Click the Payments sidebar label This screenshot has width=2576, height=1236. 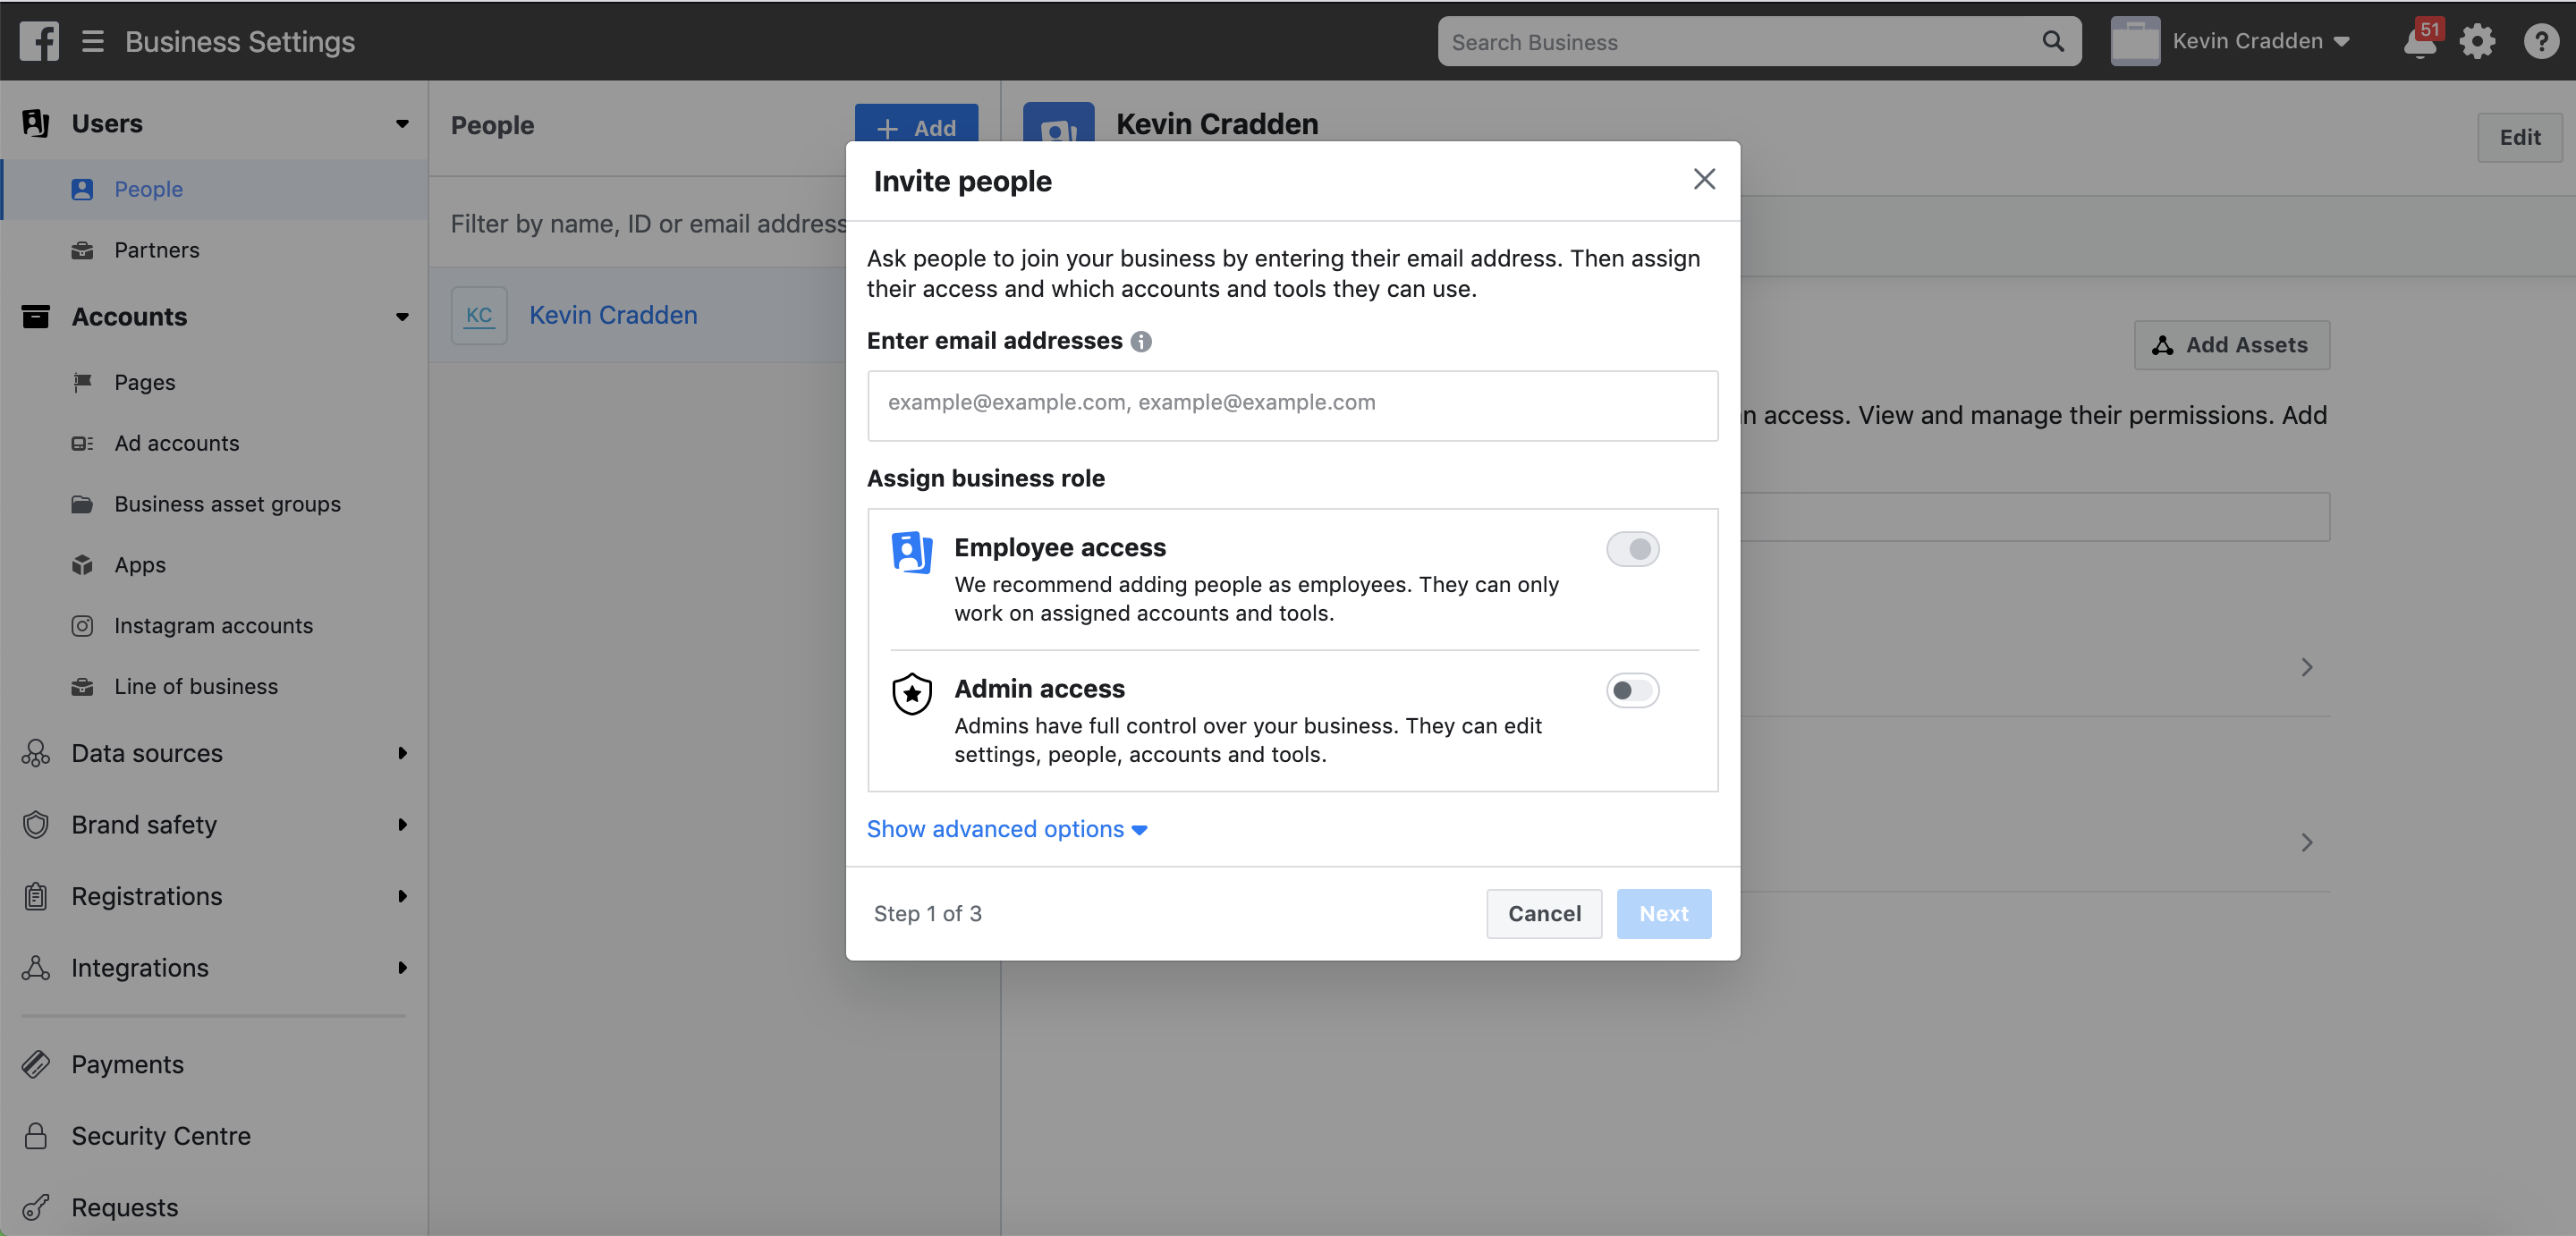coord(127,1064)
